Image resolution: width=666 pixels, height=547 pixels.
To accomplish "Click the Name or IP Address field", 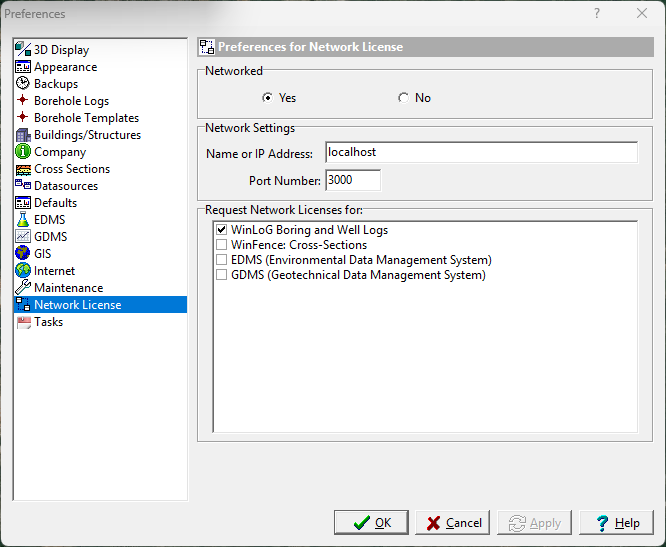I will 481,153.
